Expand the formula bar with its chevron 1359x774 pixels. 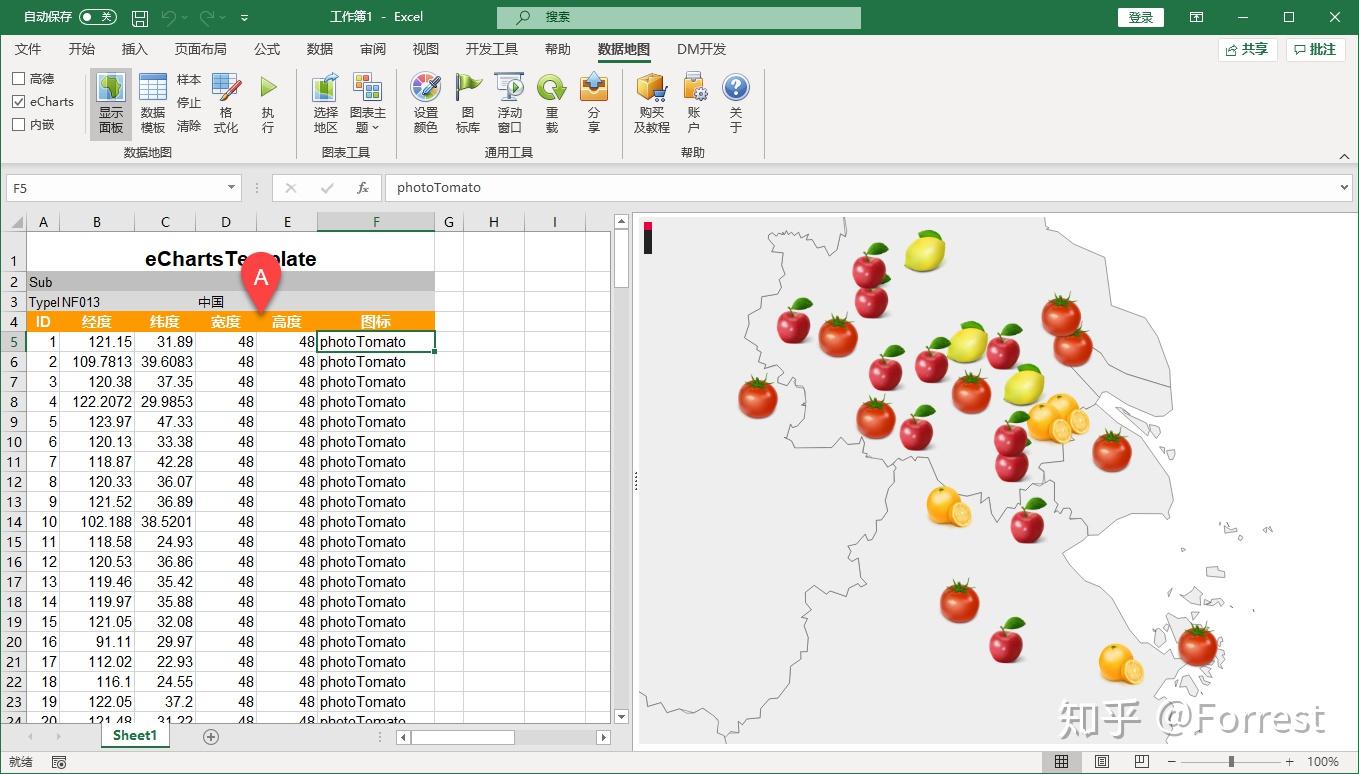tap(1345, 187)
